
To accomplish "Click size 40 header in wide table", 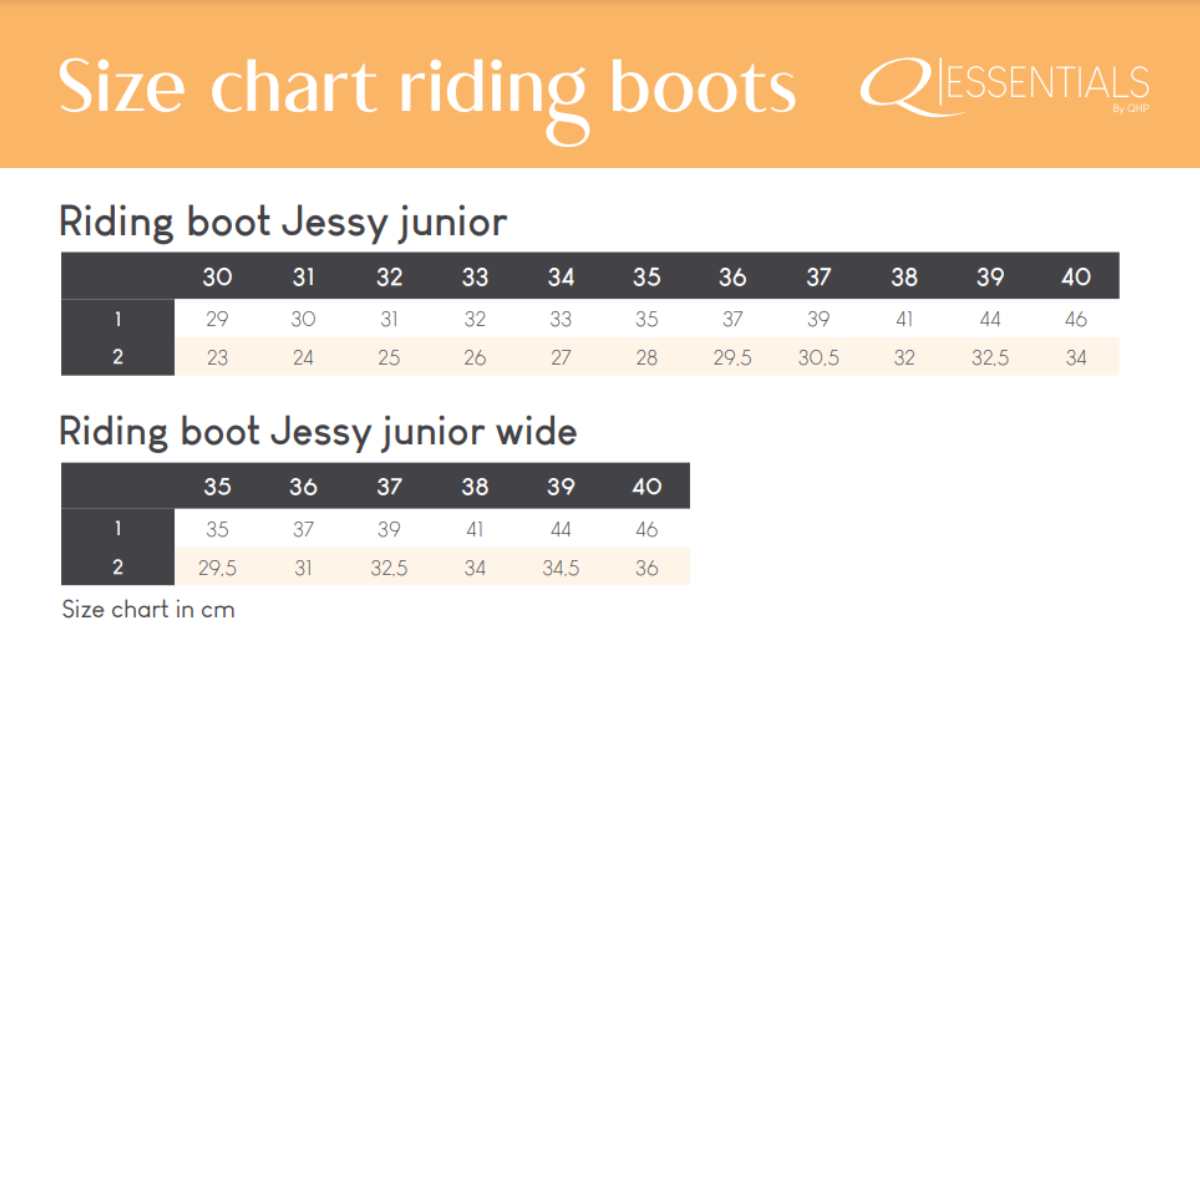I will (647, 487).
